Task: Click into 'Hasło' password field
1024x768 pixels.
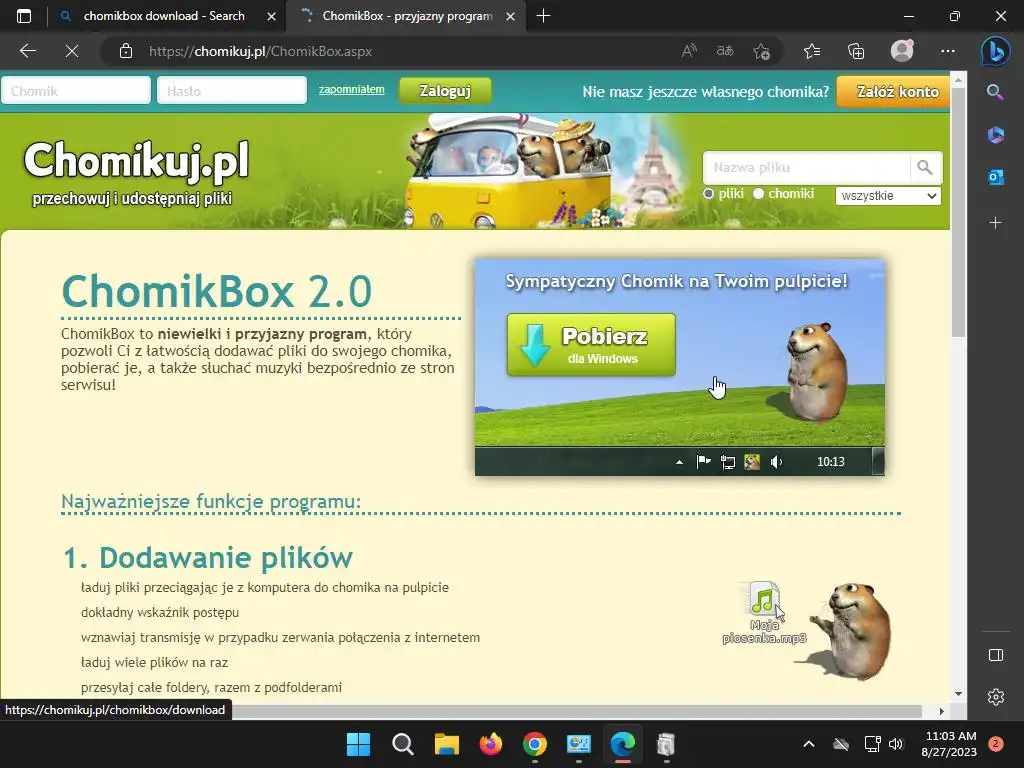Action: 231,91
